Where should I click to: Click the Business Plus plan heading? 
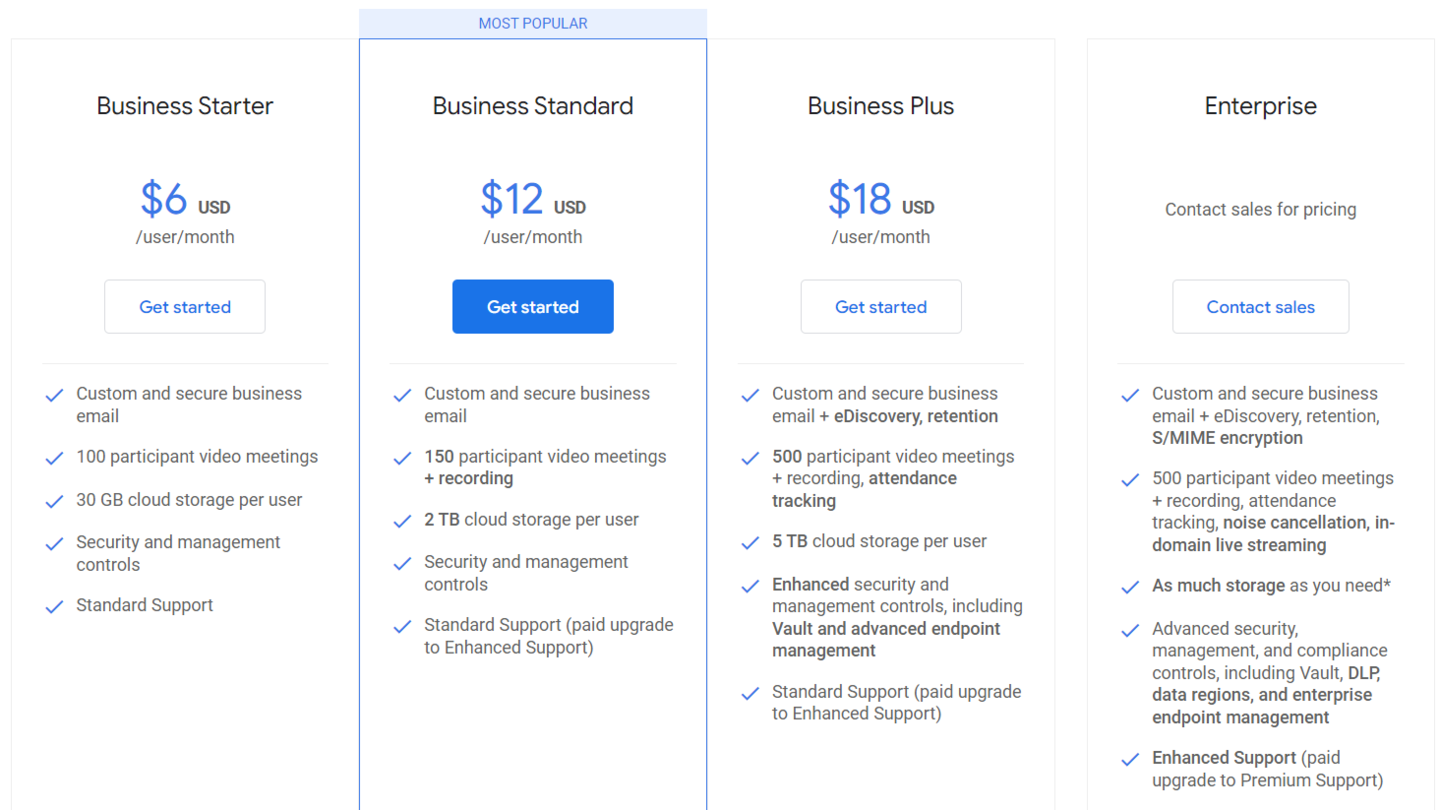pos(881,106)
